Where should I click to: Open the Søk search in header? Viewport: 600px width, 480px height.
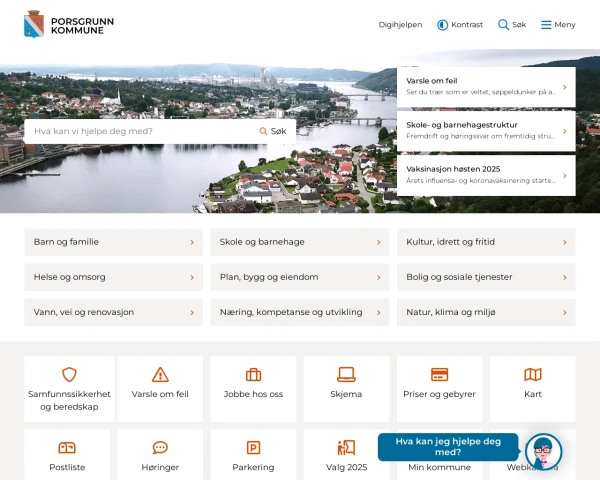tap(512, 25)
